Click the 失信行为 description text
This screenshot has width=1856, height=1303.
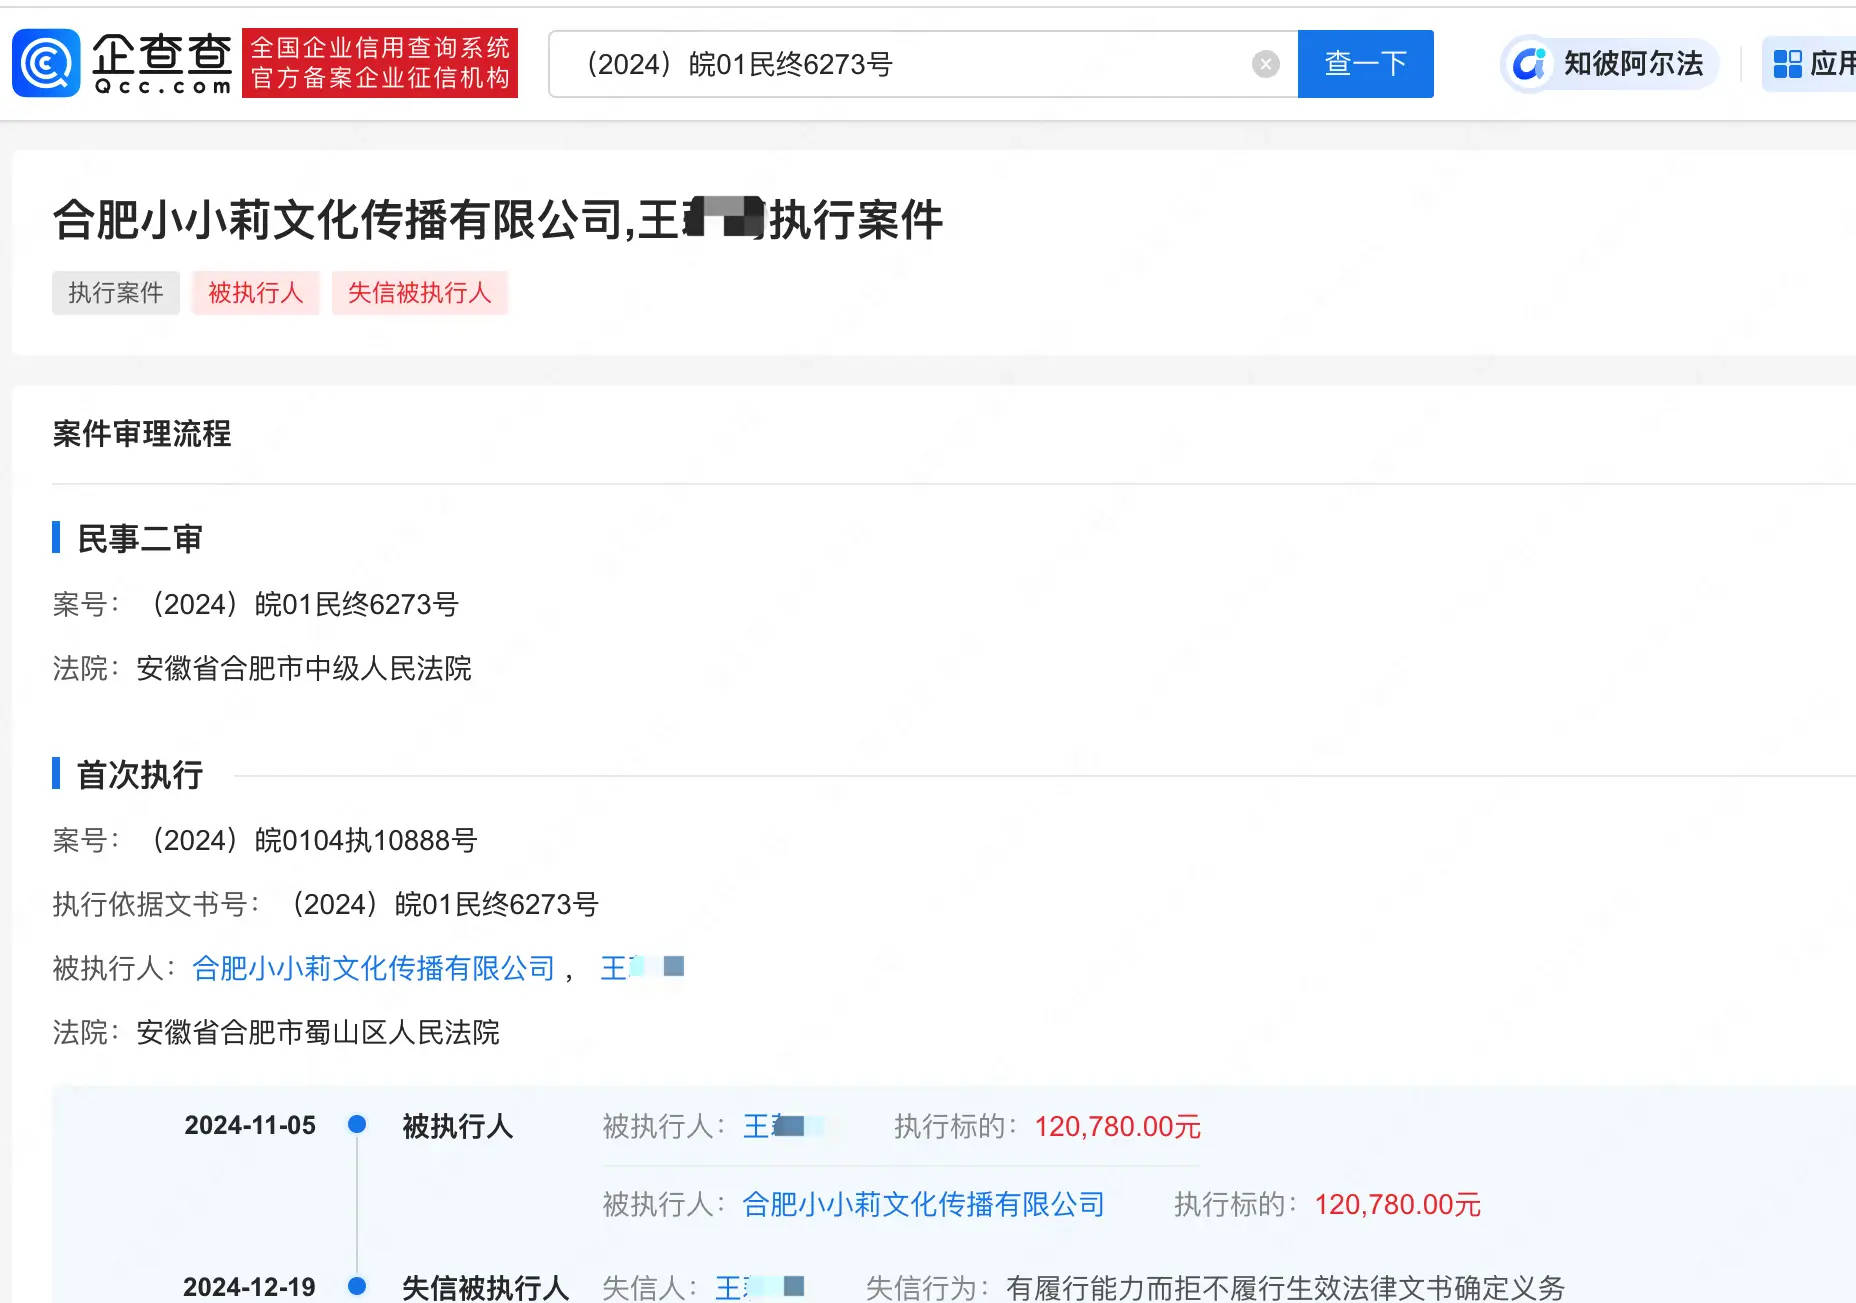[1285, 1287]
